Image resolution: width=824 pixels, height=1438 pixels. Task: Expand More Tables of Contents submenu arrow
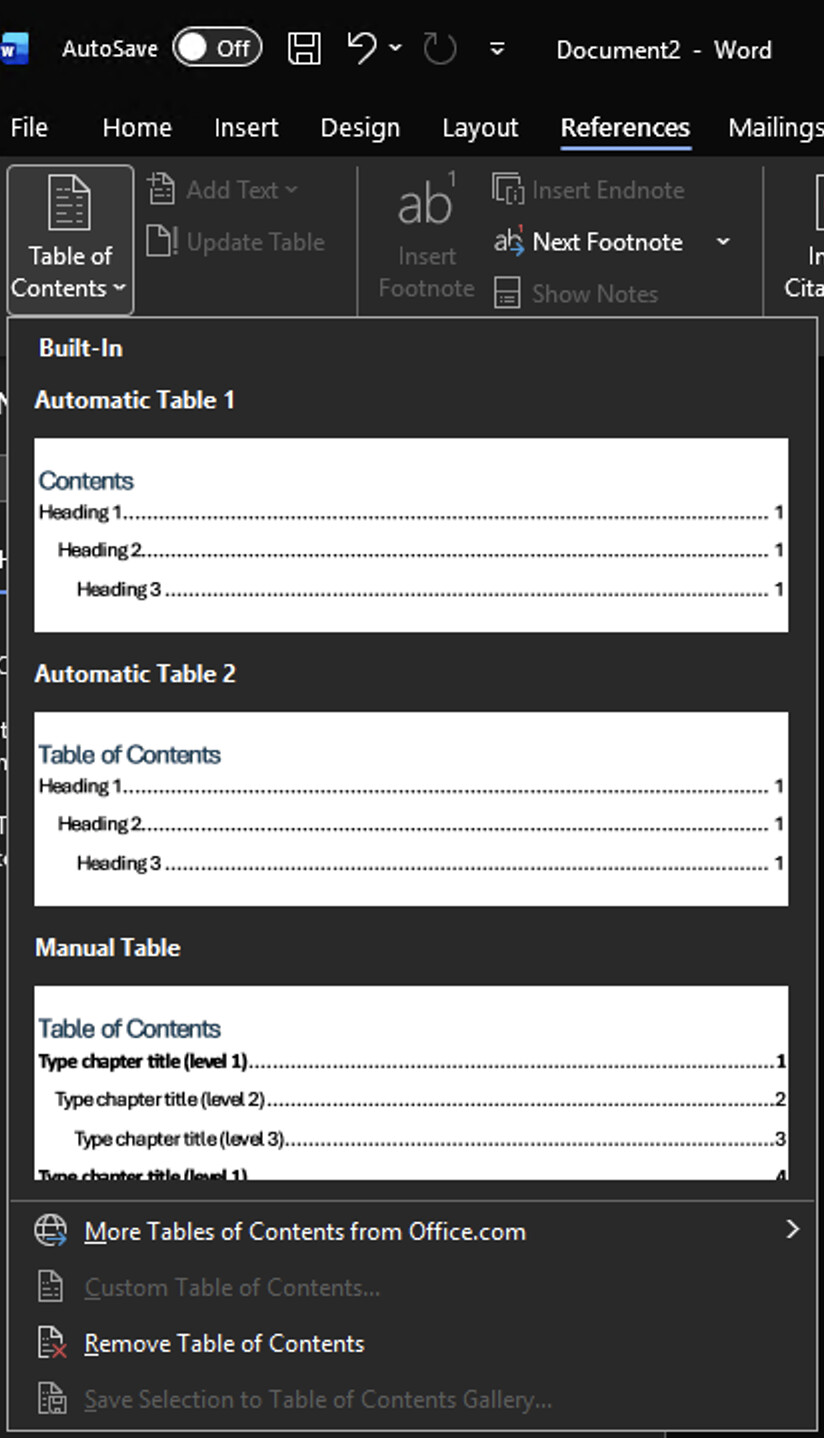793,1230
